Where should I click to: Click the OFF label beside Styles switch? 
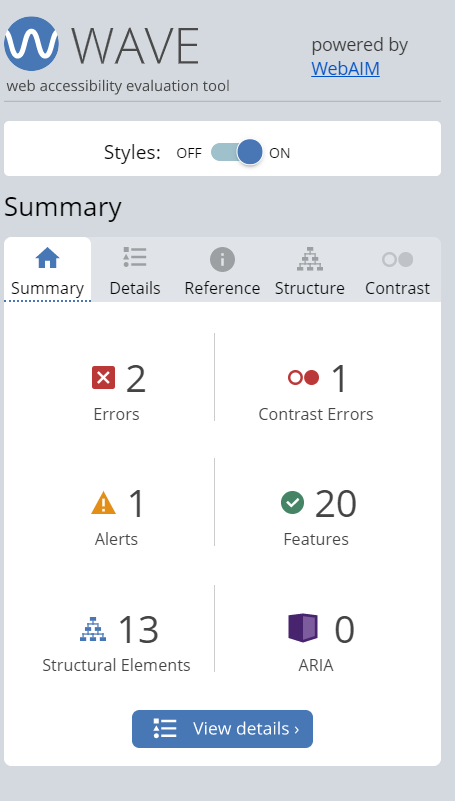tap(189, 153)
